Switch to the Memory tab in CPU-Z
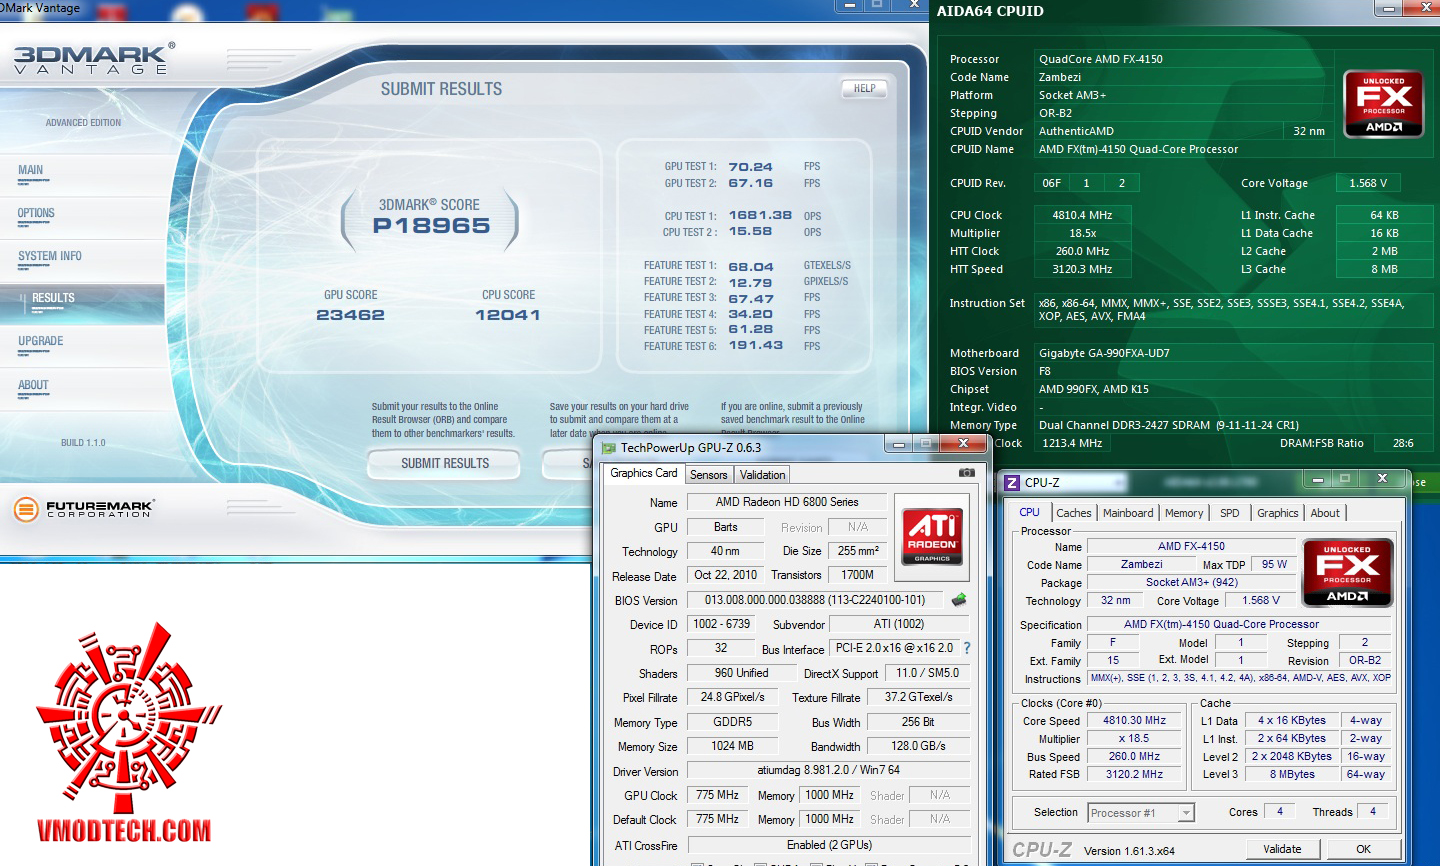The height and width of the screenshot is (866, 1440). (1184, 513)
